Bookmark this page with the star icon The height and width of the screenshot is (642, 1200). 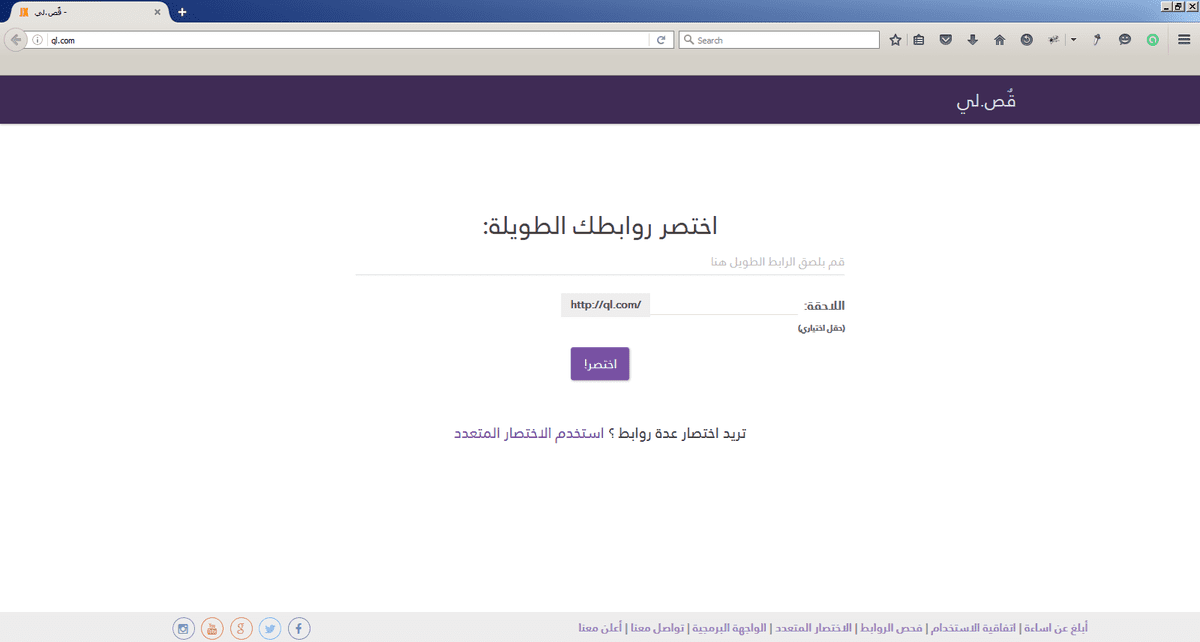point(895,40)
